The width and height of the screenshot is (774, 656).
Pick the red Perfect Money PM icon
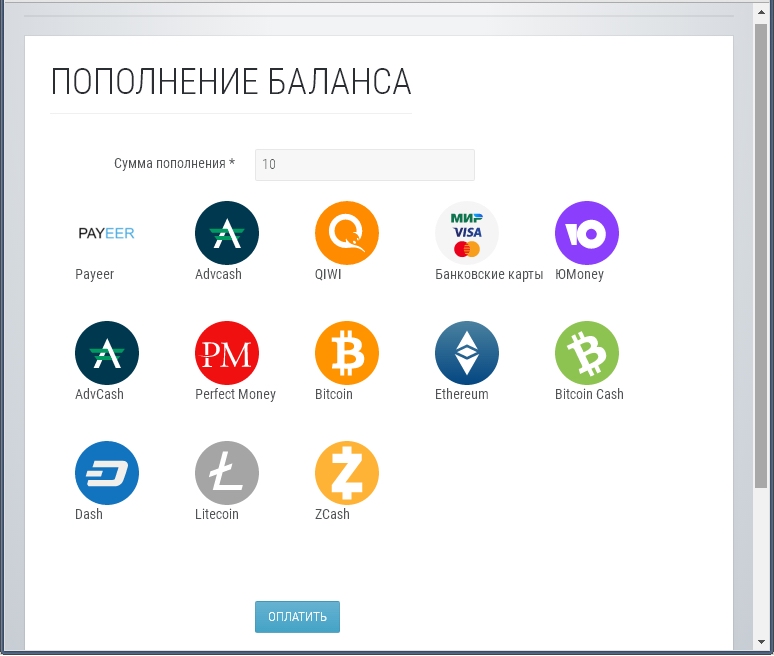pyautogui.click(x=227, y=353)
